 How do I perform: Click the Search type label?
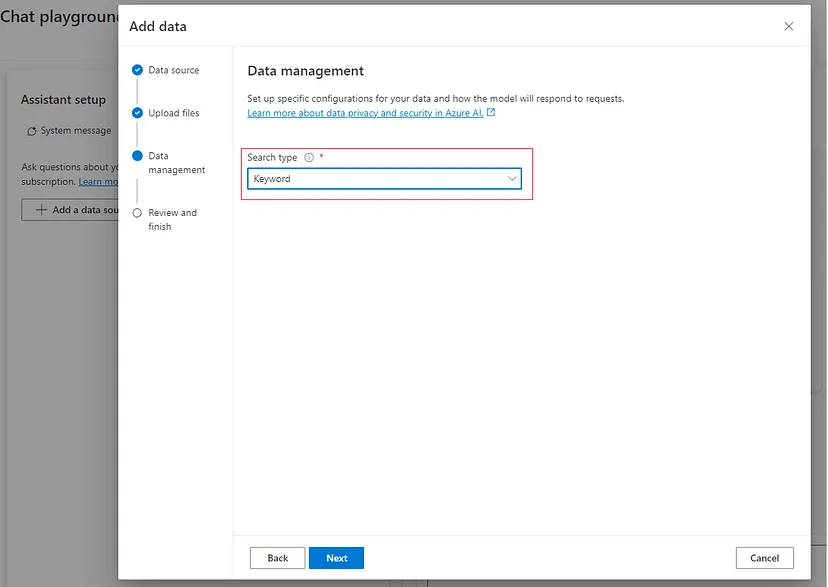(272, 157)
